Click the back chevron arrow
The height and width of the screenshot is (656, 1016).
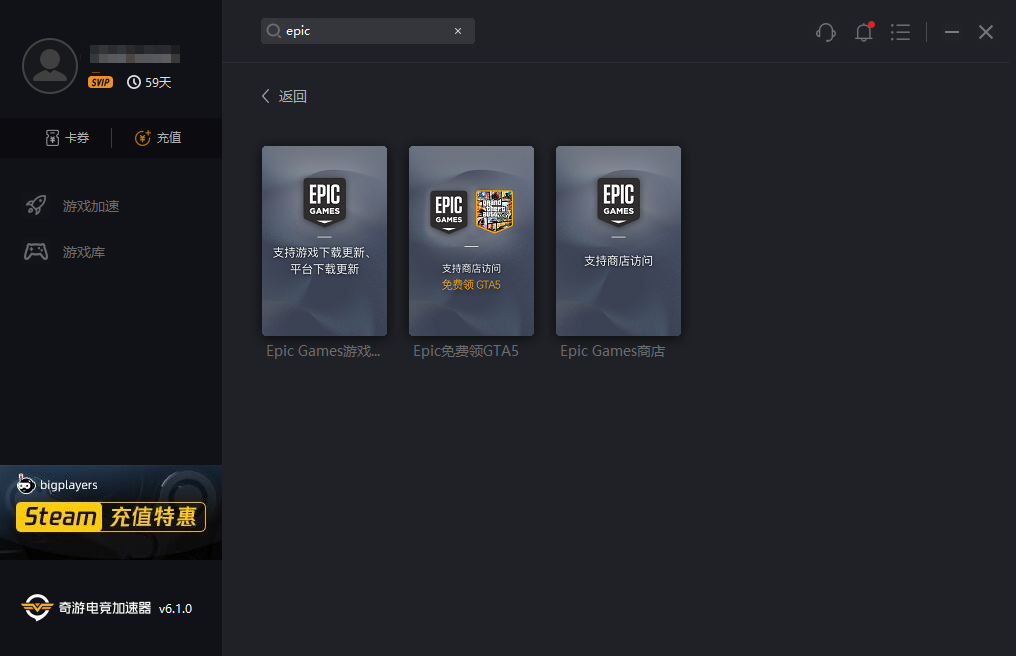tap(266, 97)
